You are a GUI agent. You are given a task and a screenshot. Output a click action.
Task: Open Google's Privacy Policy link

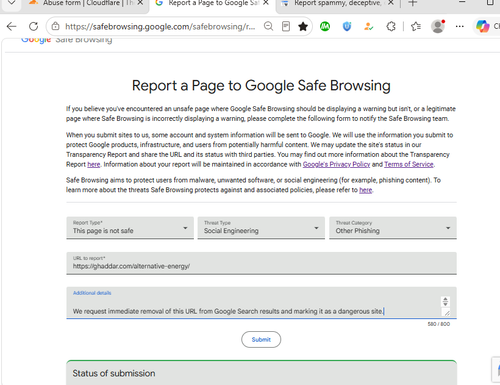[336, 164]
